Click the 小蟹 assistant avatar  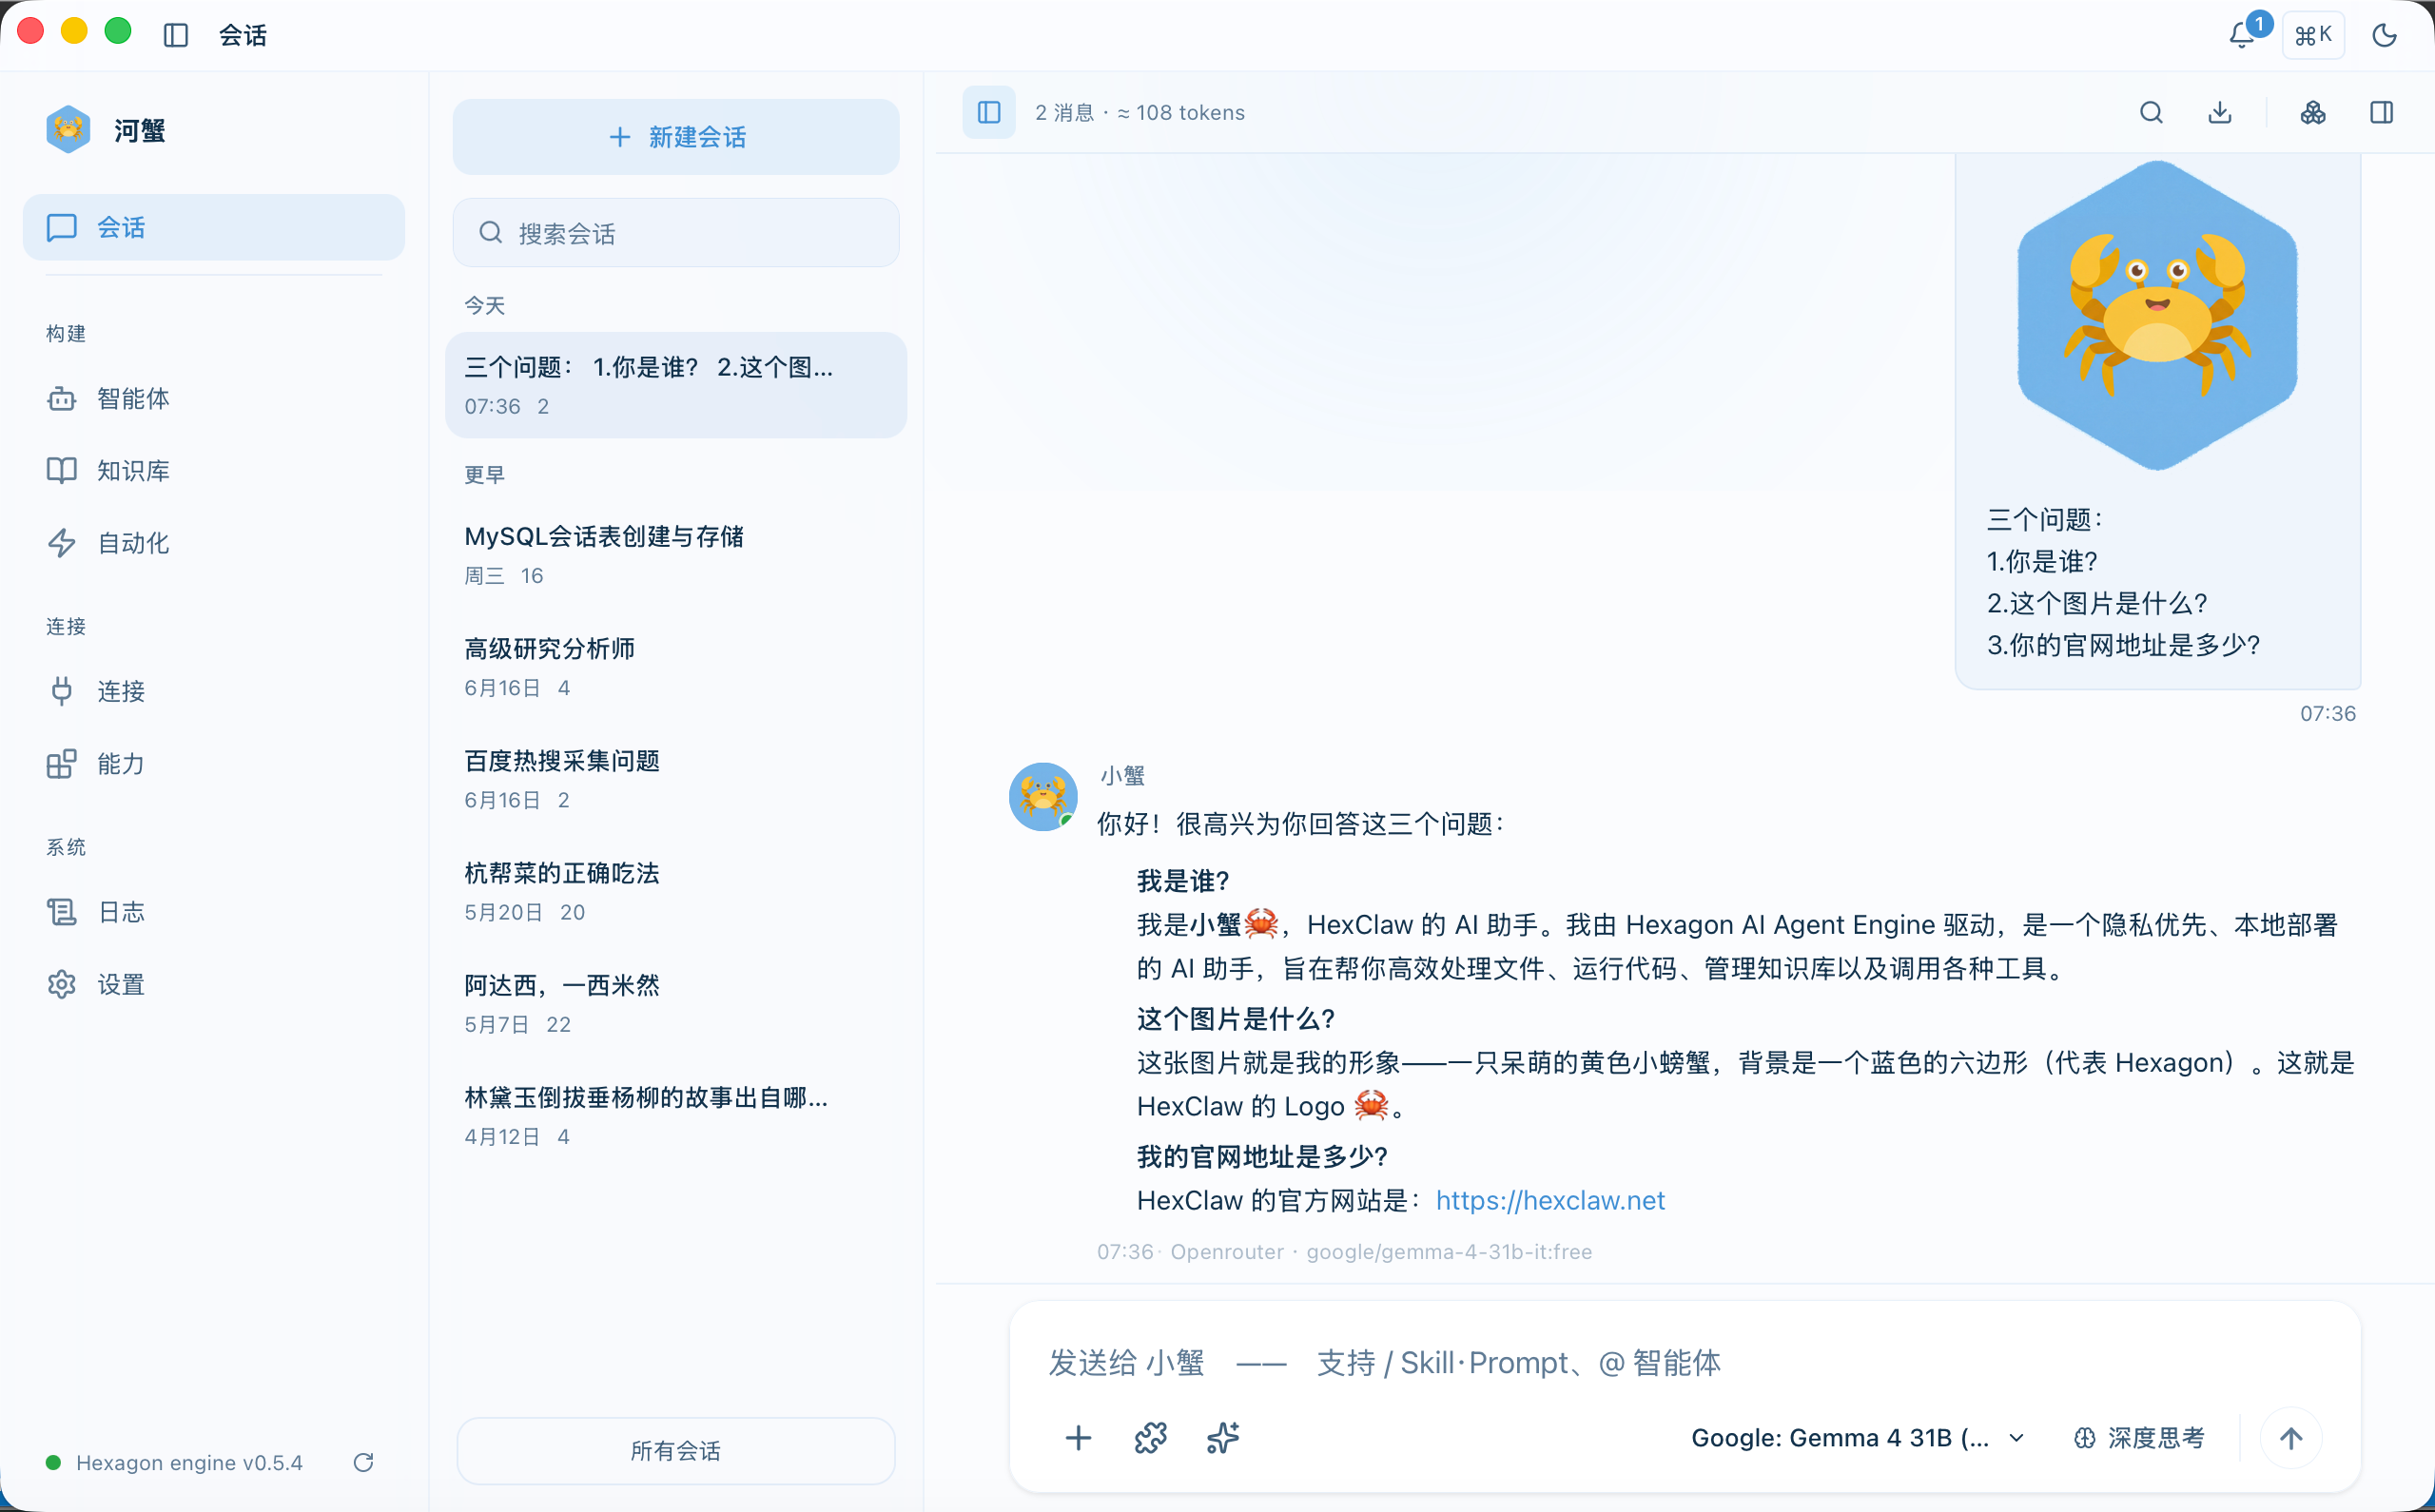[x=1043, y=797]
